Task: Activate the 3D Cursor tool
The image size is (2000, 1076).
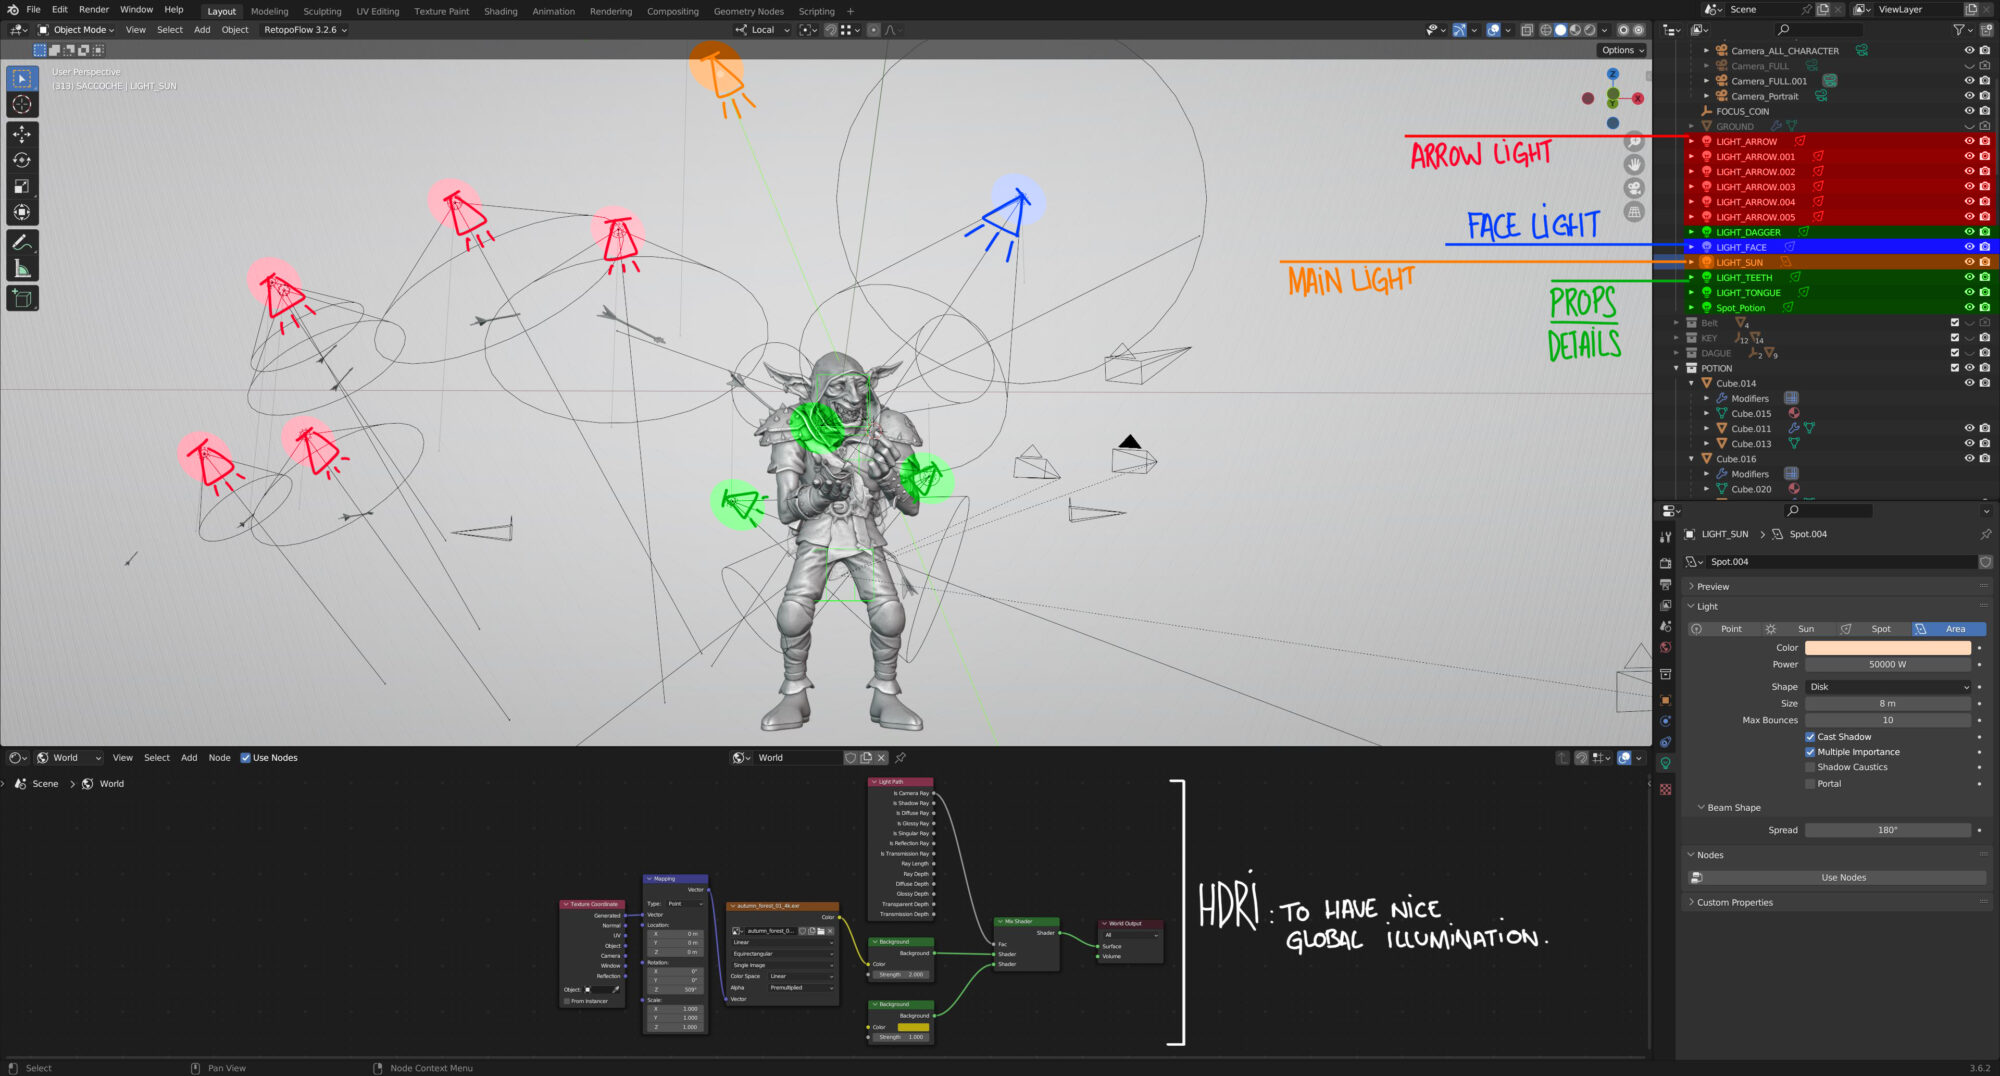Action: coord(22,104)
